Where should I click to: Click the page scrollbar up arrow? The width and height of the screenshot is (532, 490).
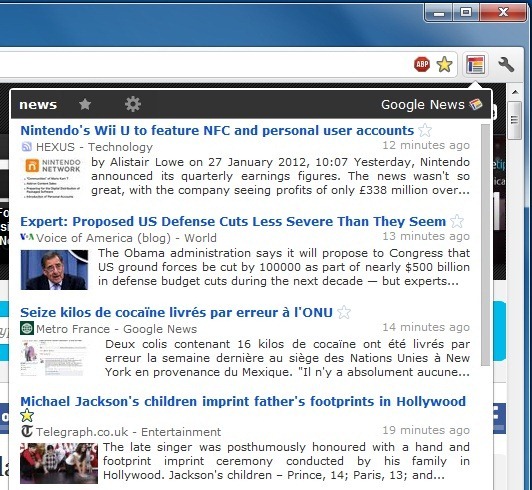[515, 92]
